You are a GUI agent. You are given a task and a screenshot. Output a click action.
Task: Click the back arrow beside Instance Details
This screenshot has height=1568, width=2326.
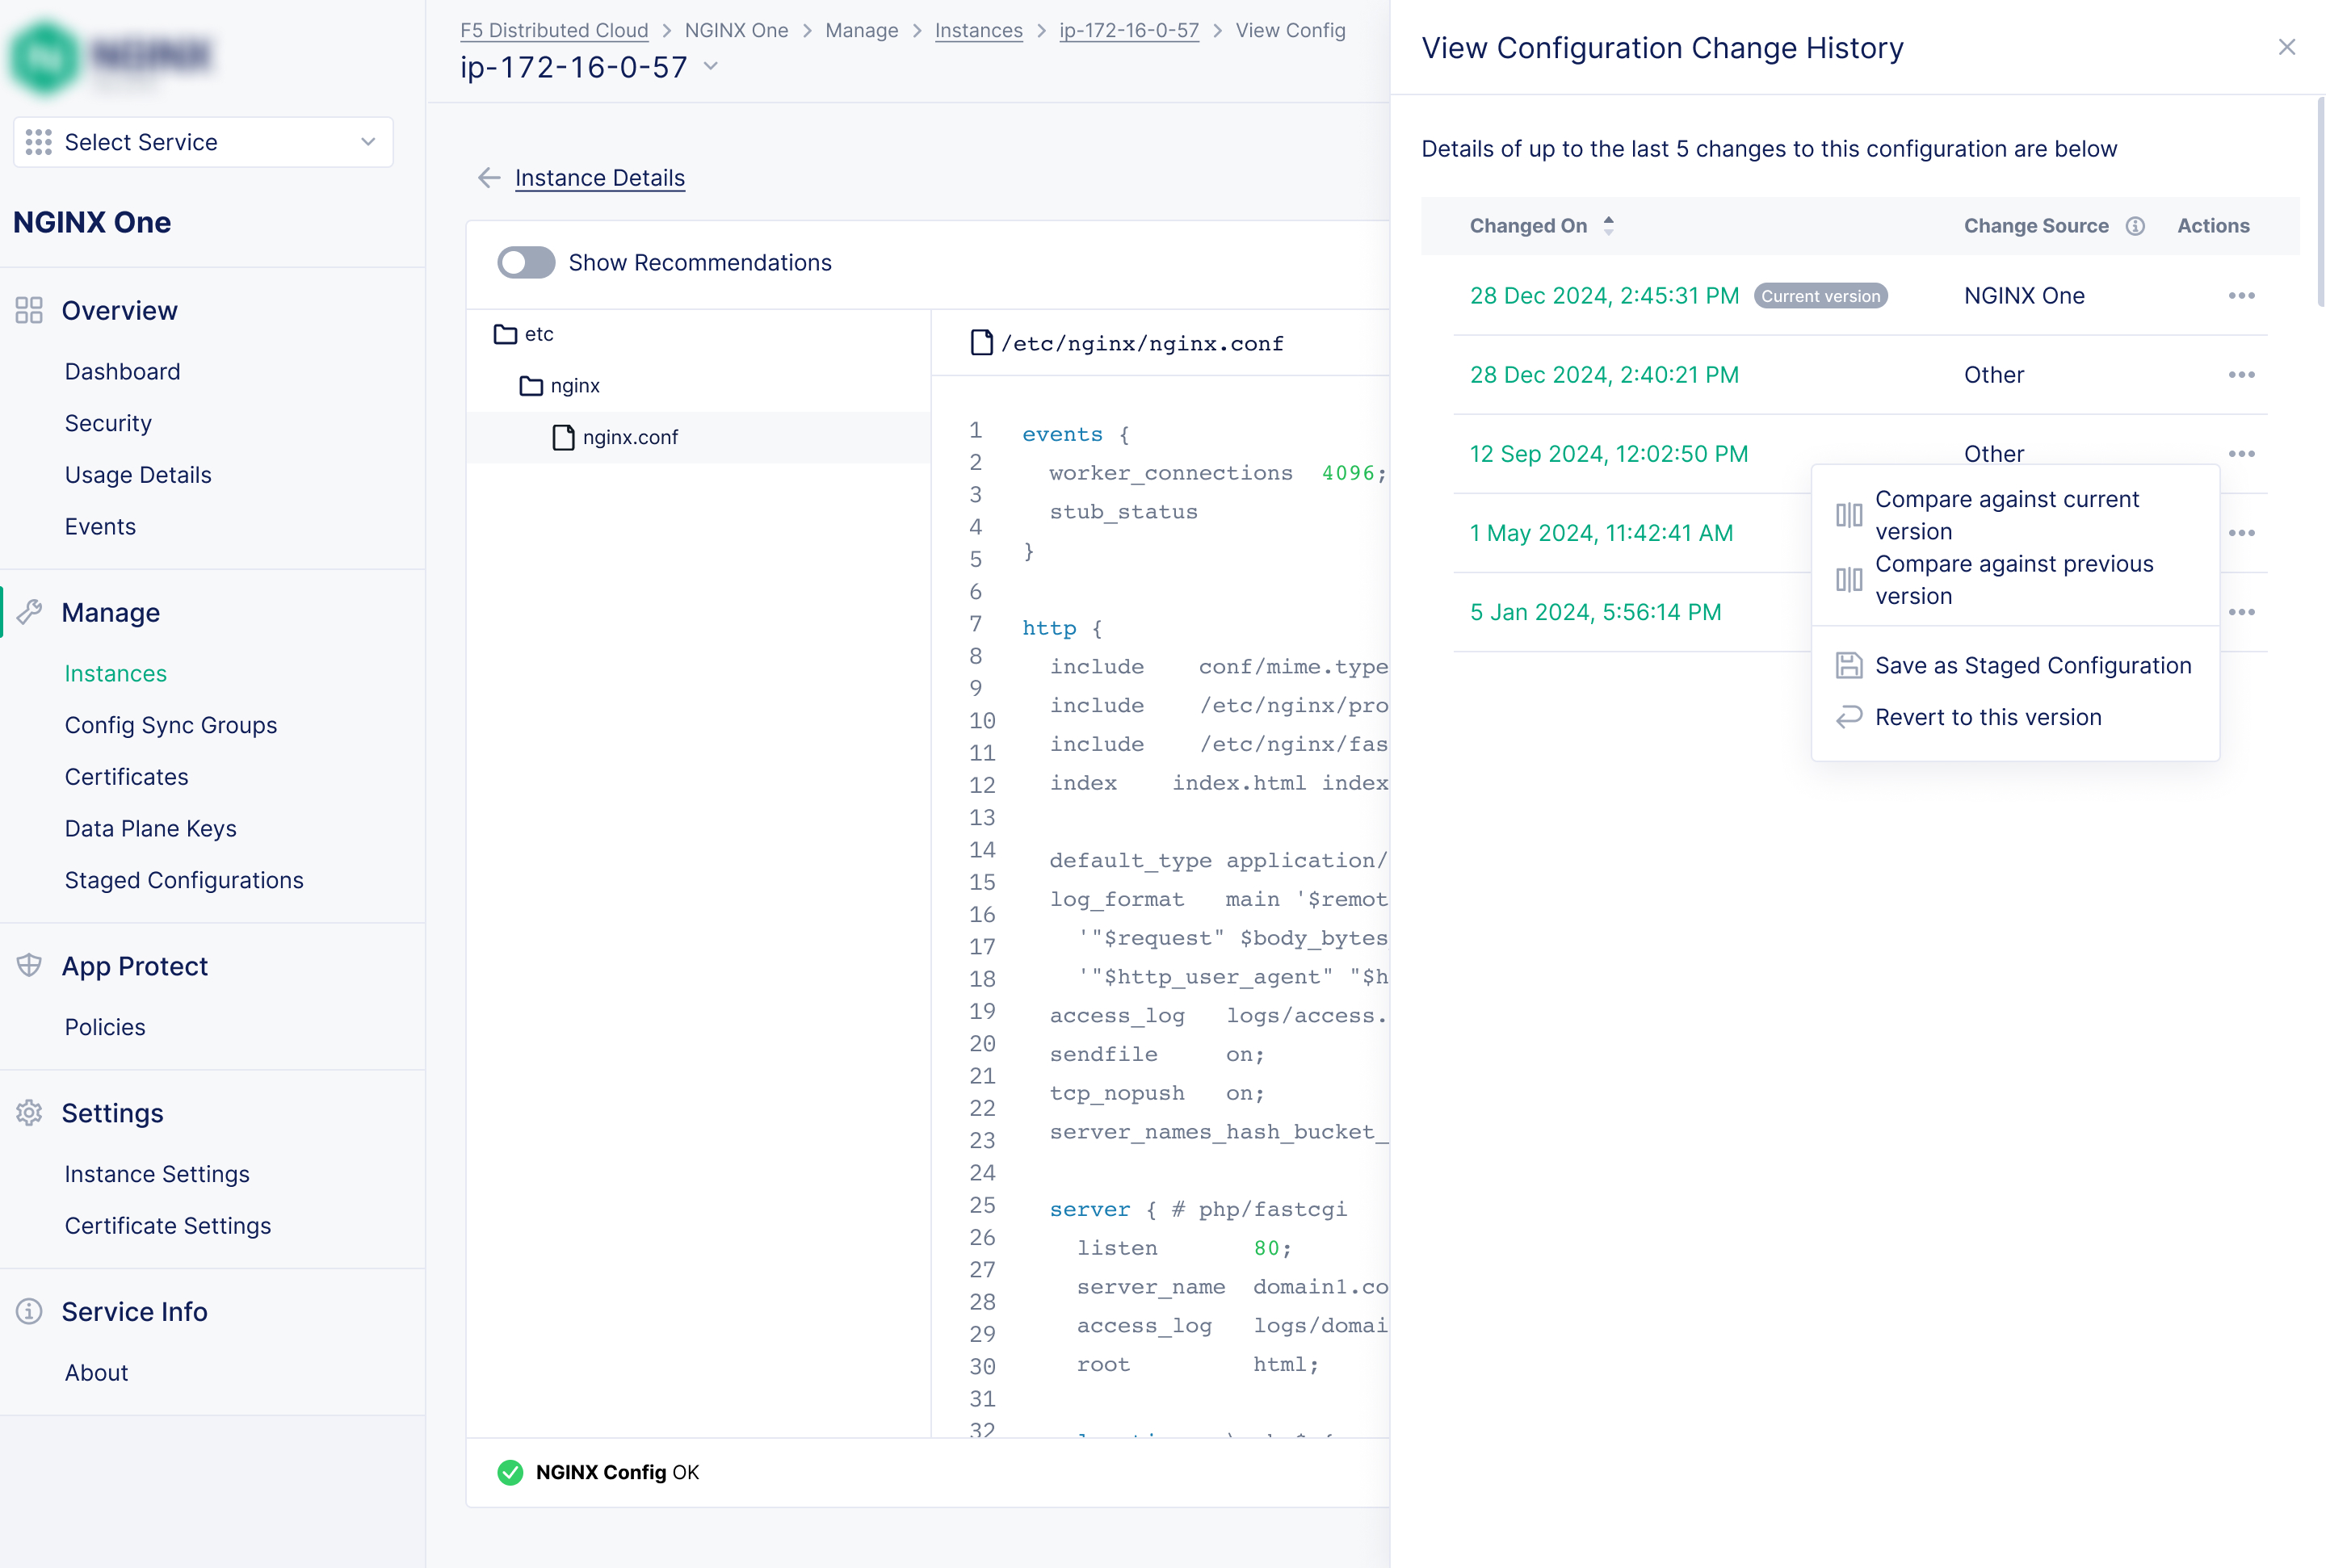click(489, 178)
